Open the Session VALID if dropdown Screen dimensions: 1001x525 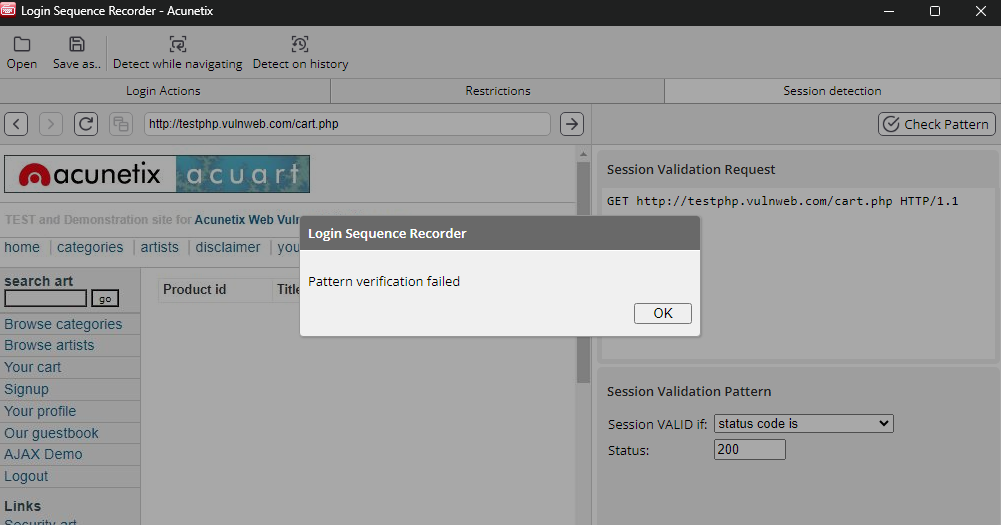click(804, 423)
